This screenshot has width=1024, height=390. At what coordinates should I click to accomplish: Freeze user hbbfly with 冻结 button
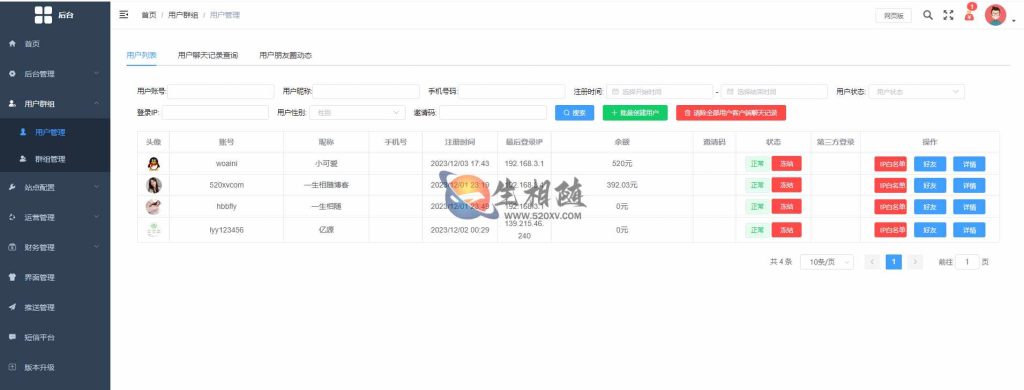[786, 206]
